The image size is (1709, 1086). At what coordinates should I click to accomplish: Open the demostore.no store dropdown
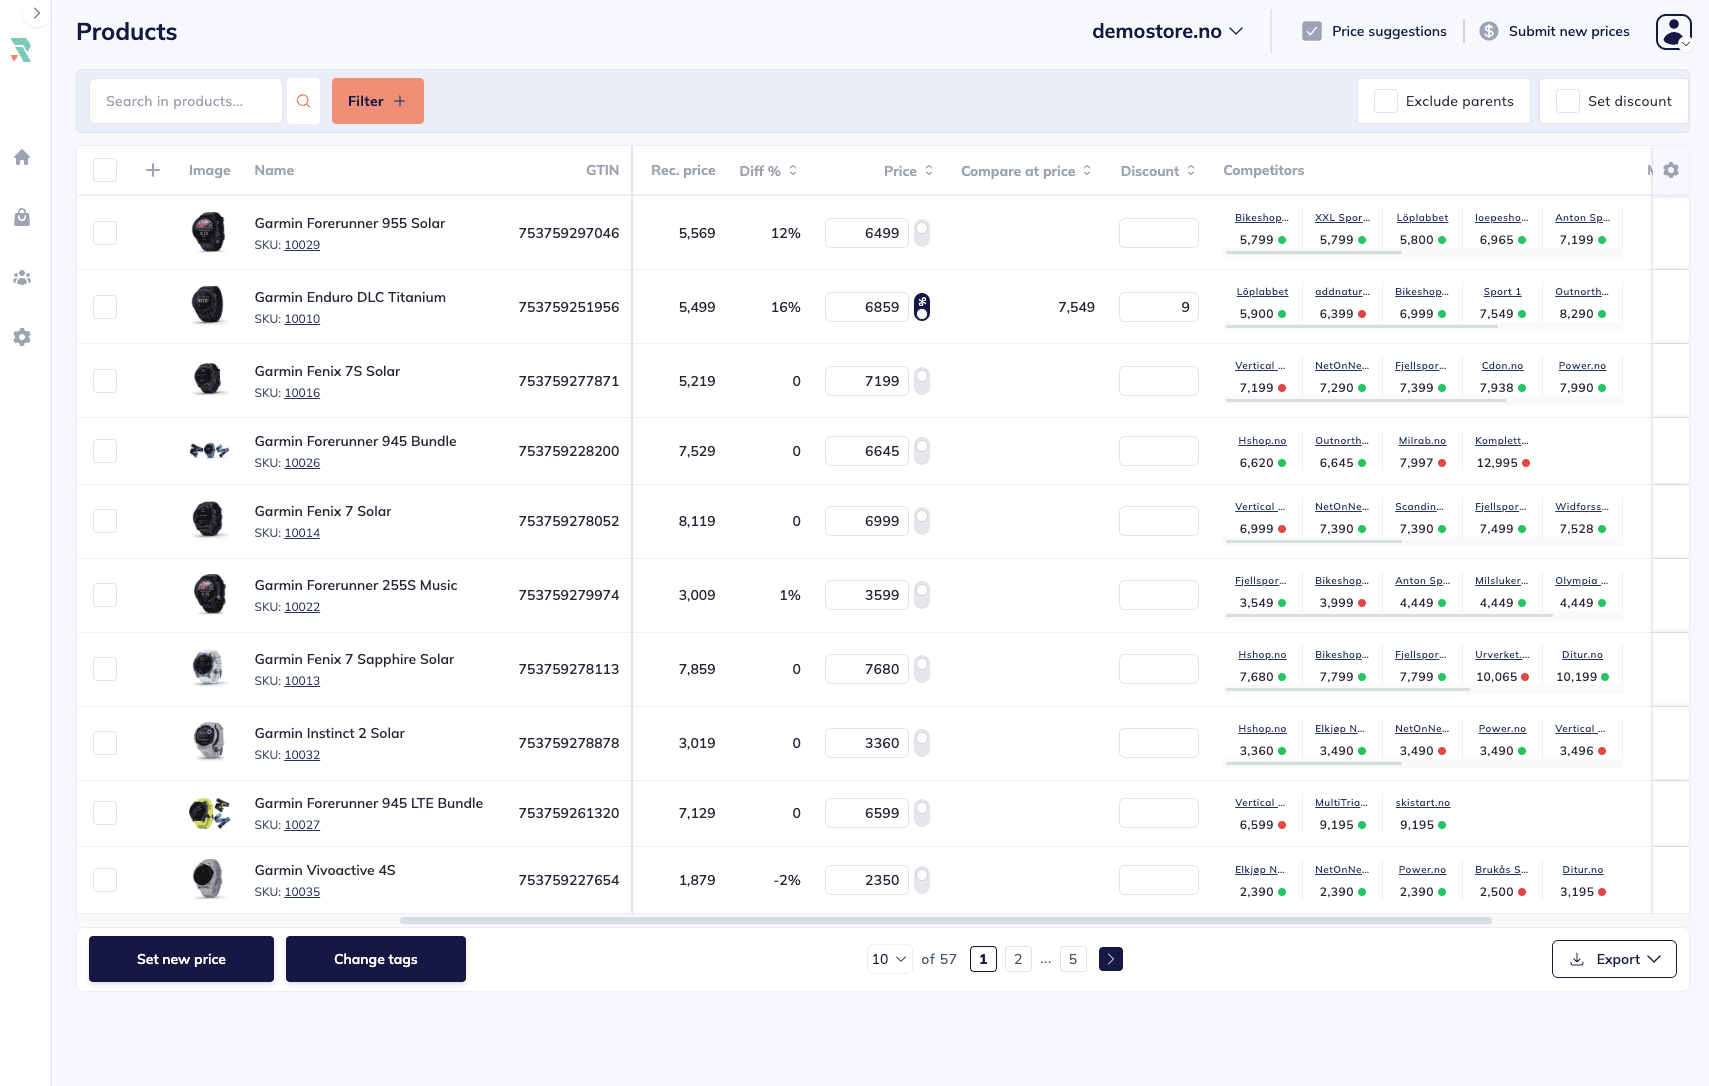(1167, 31)
